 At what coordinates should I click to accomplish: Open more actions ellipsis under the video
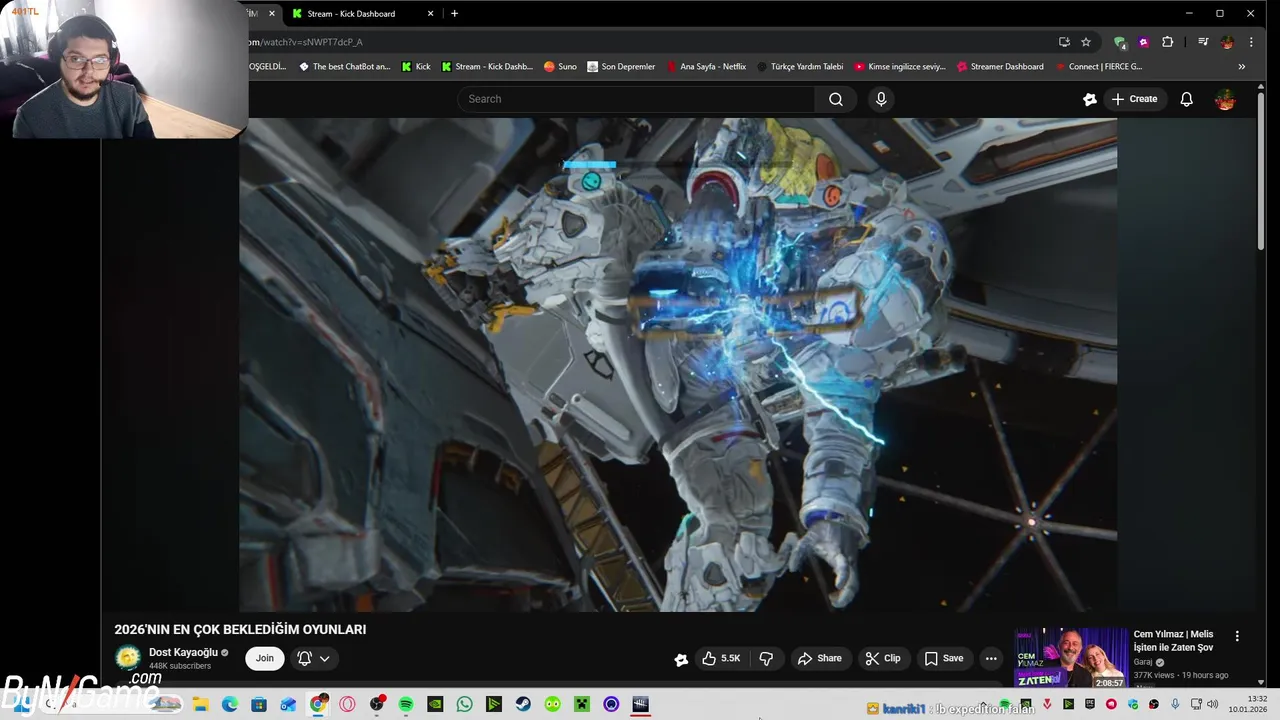tap(991, 658)
